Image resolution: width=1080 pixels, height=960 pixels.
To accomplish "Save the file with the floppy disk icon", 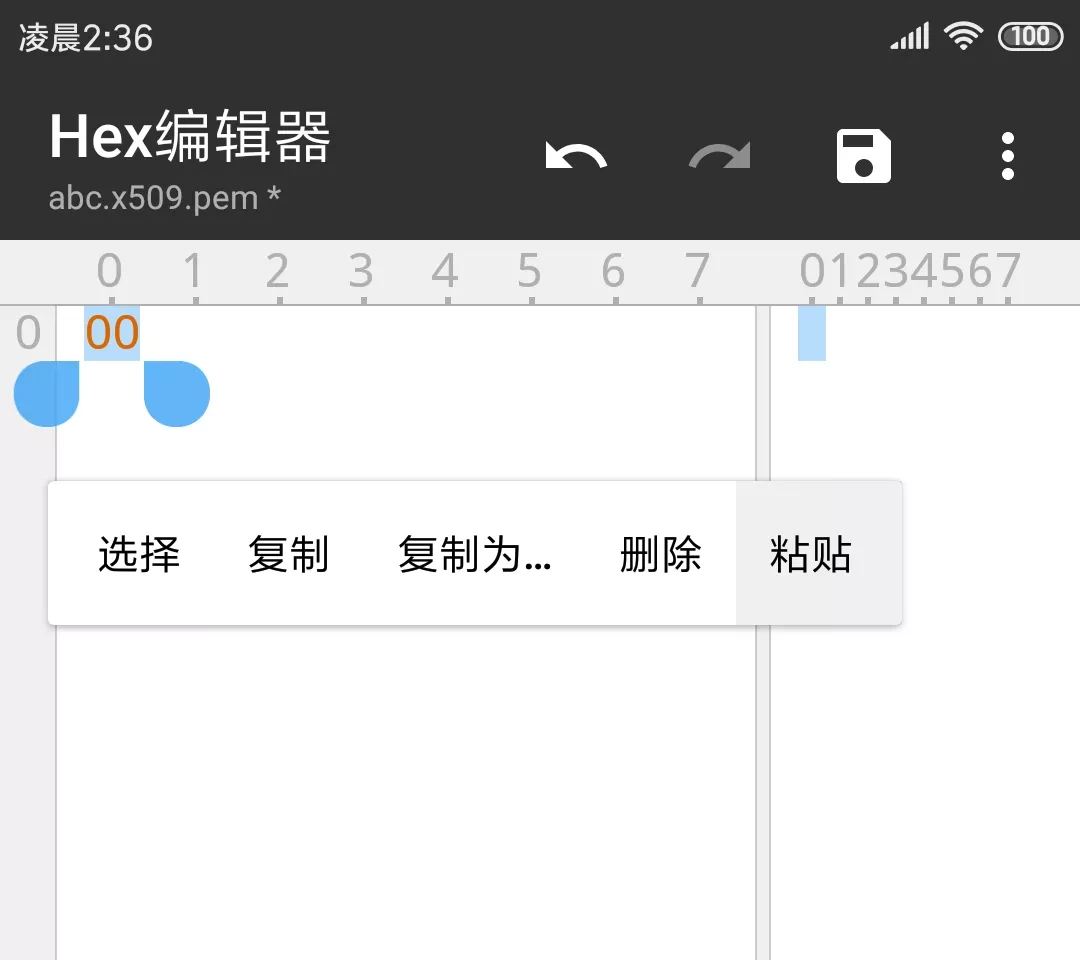I will 864,157.
